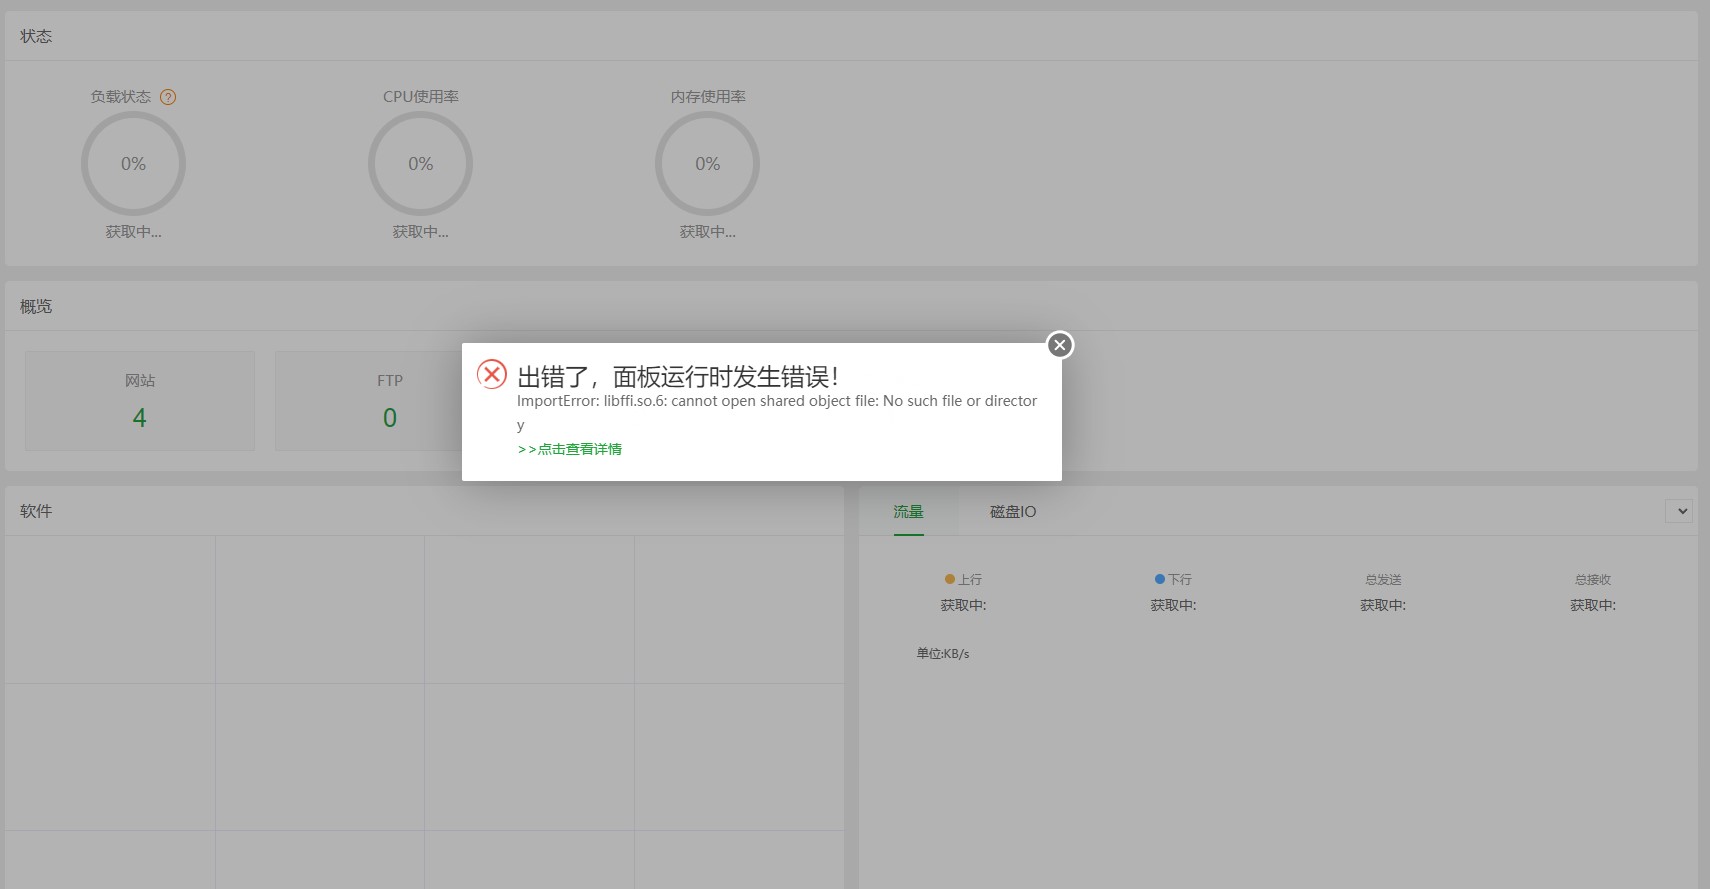The width and height of the screenshot is (1710, 889).
Task: Click the 概览 section title
Action: tap(36, 306)
